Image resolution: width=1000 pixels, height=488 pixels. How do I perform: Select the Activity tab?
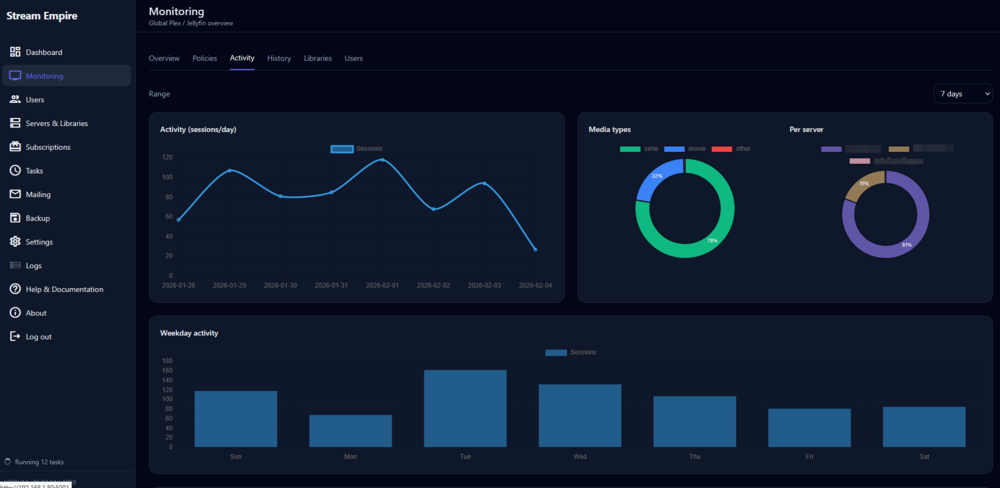click(242, 58)
